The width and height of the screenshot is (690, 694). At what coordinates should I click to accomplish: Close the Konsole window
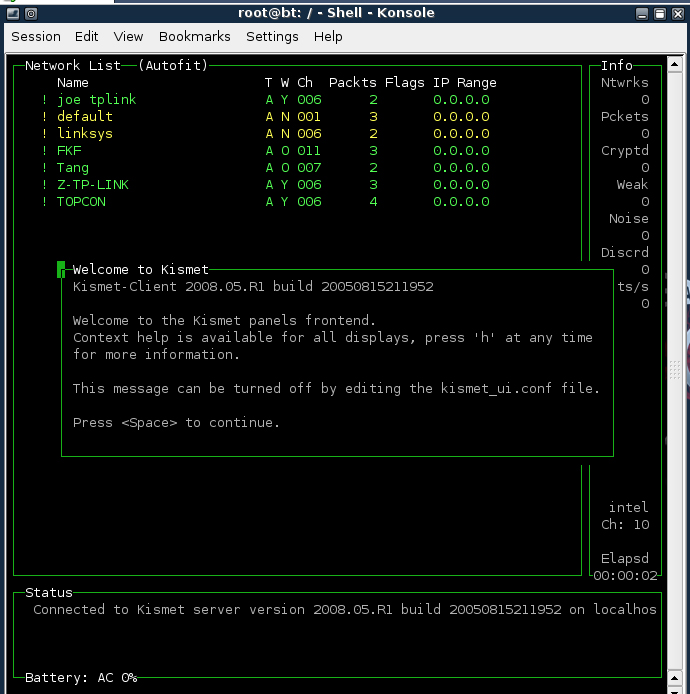point(677,14)
